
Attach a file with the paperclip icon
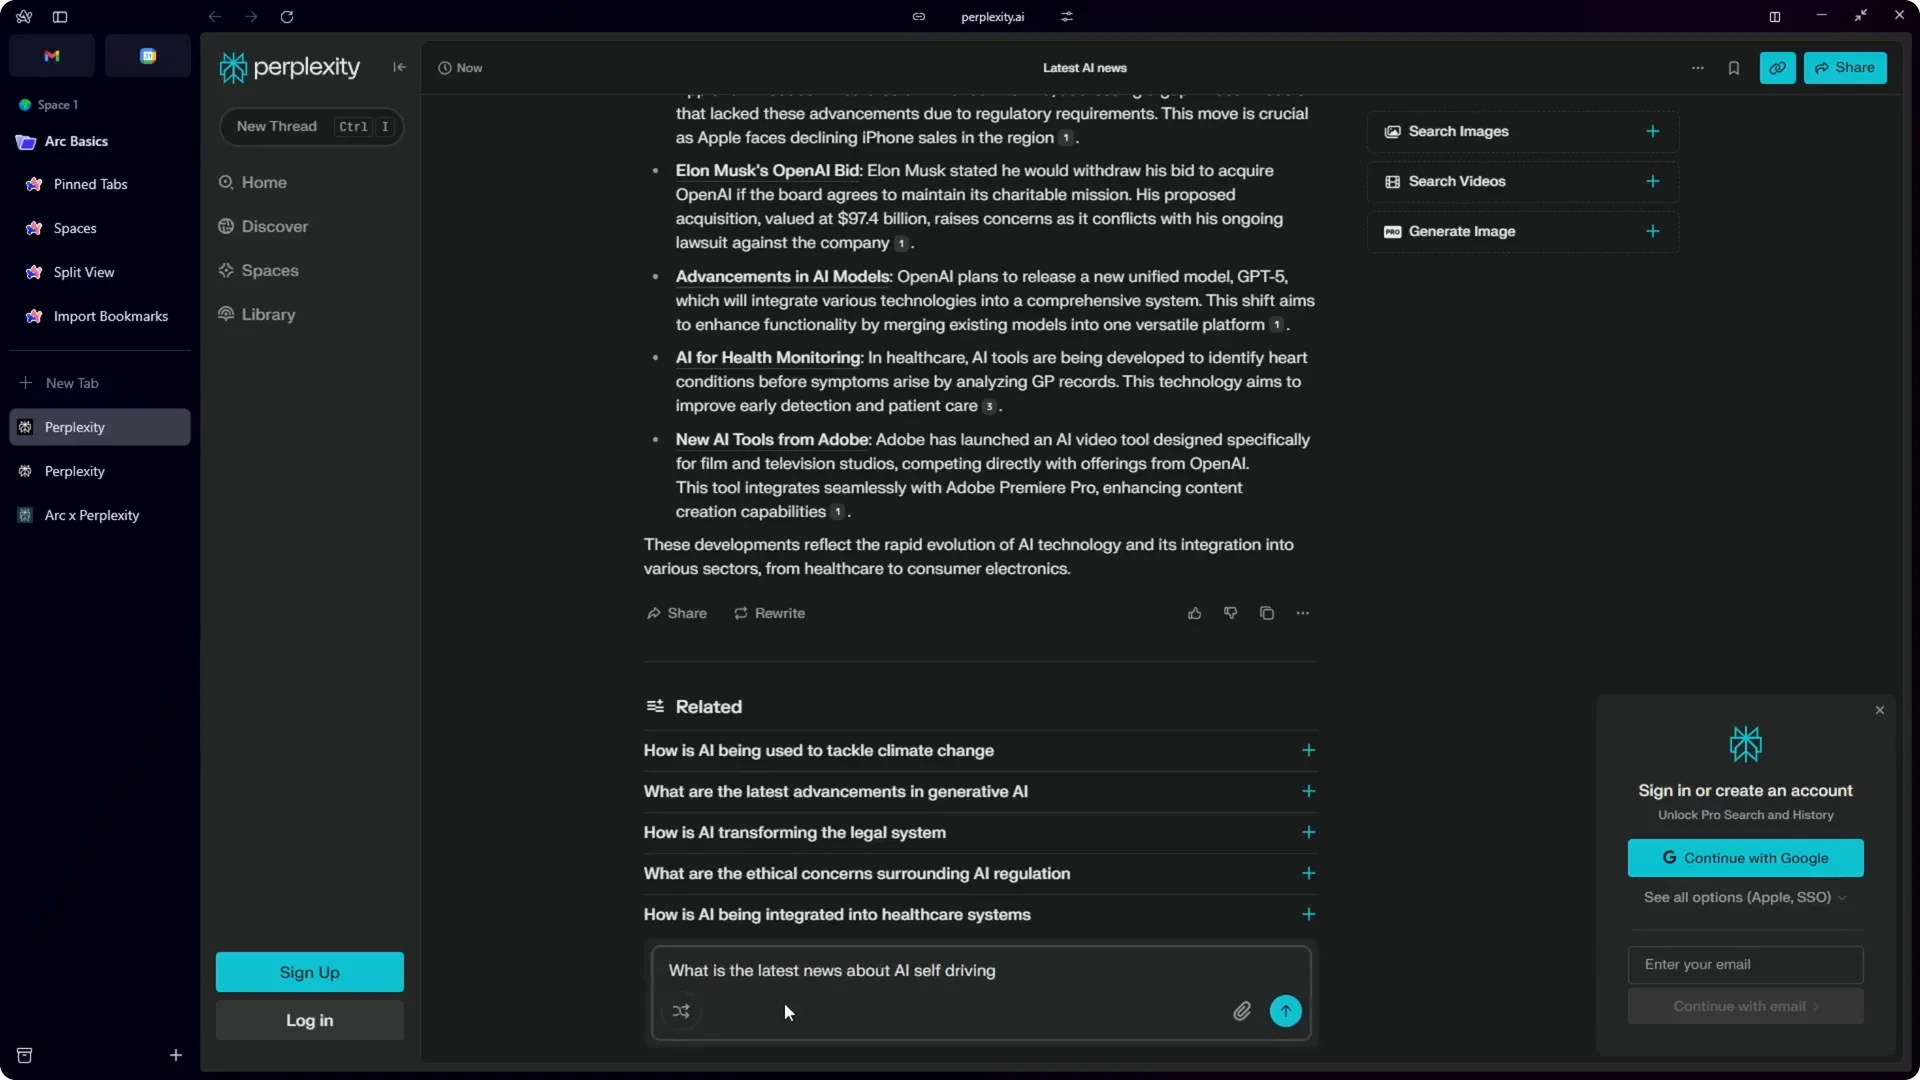pyautogui.click(x=1242, y=1011)
